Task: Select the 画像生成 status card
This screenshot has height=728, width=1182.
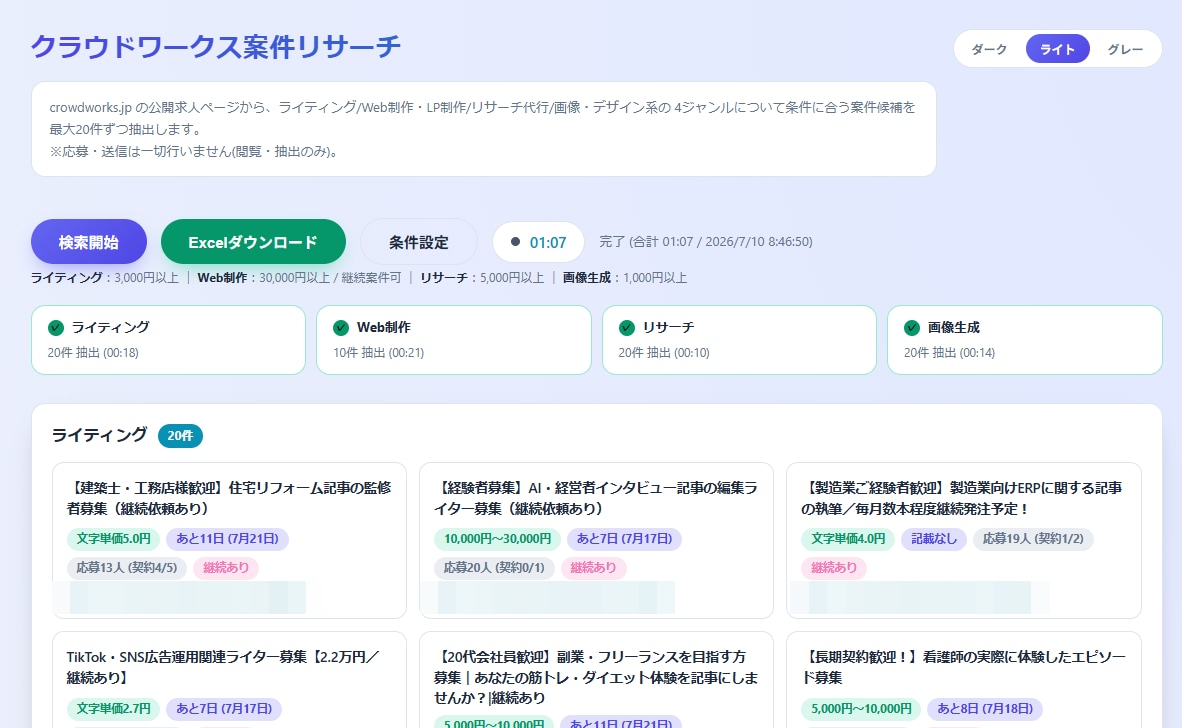Action: [1025, 340]
